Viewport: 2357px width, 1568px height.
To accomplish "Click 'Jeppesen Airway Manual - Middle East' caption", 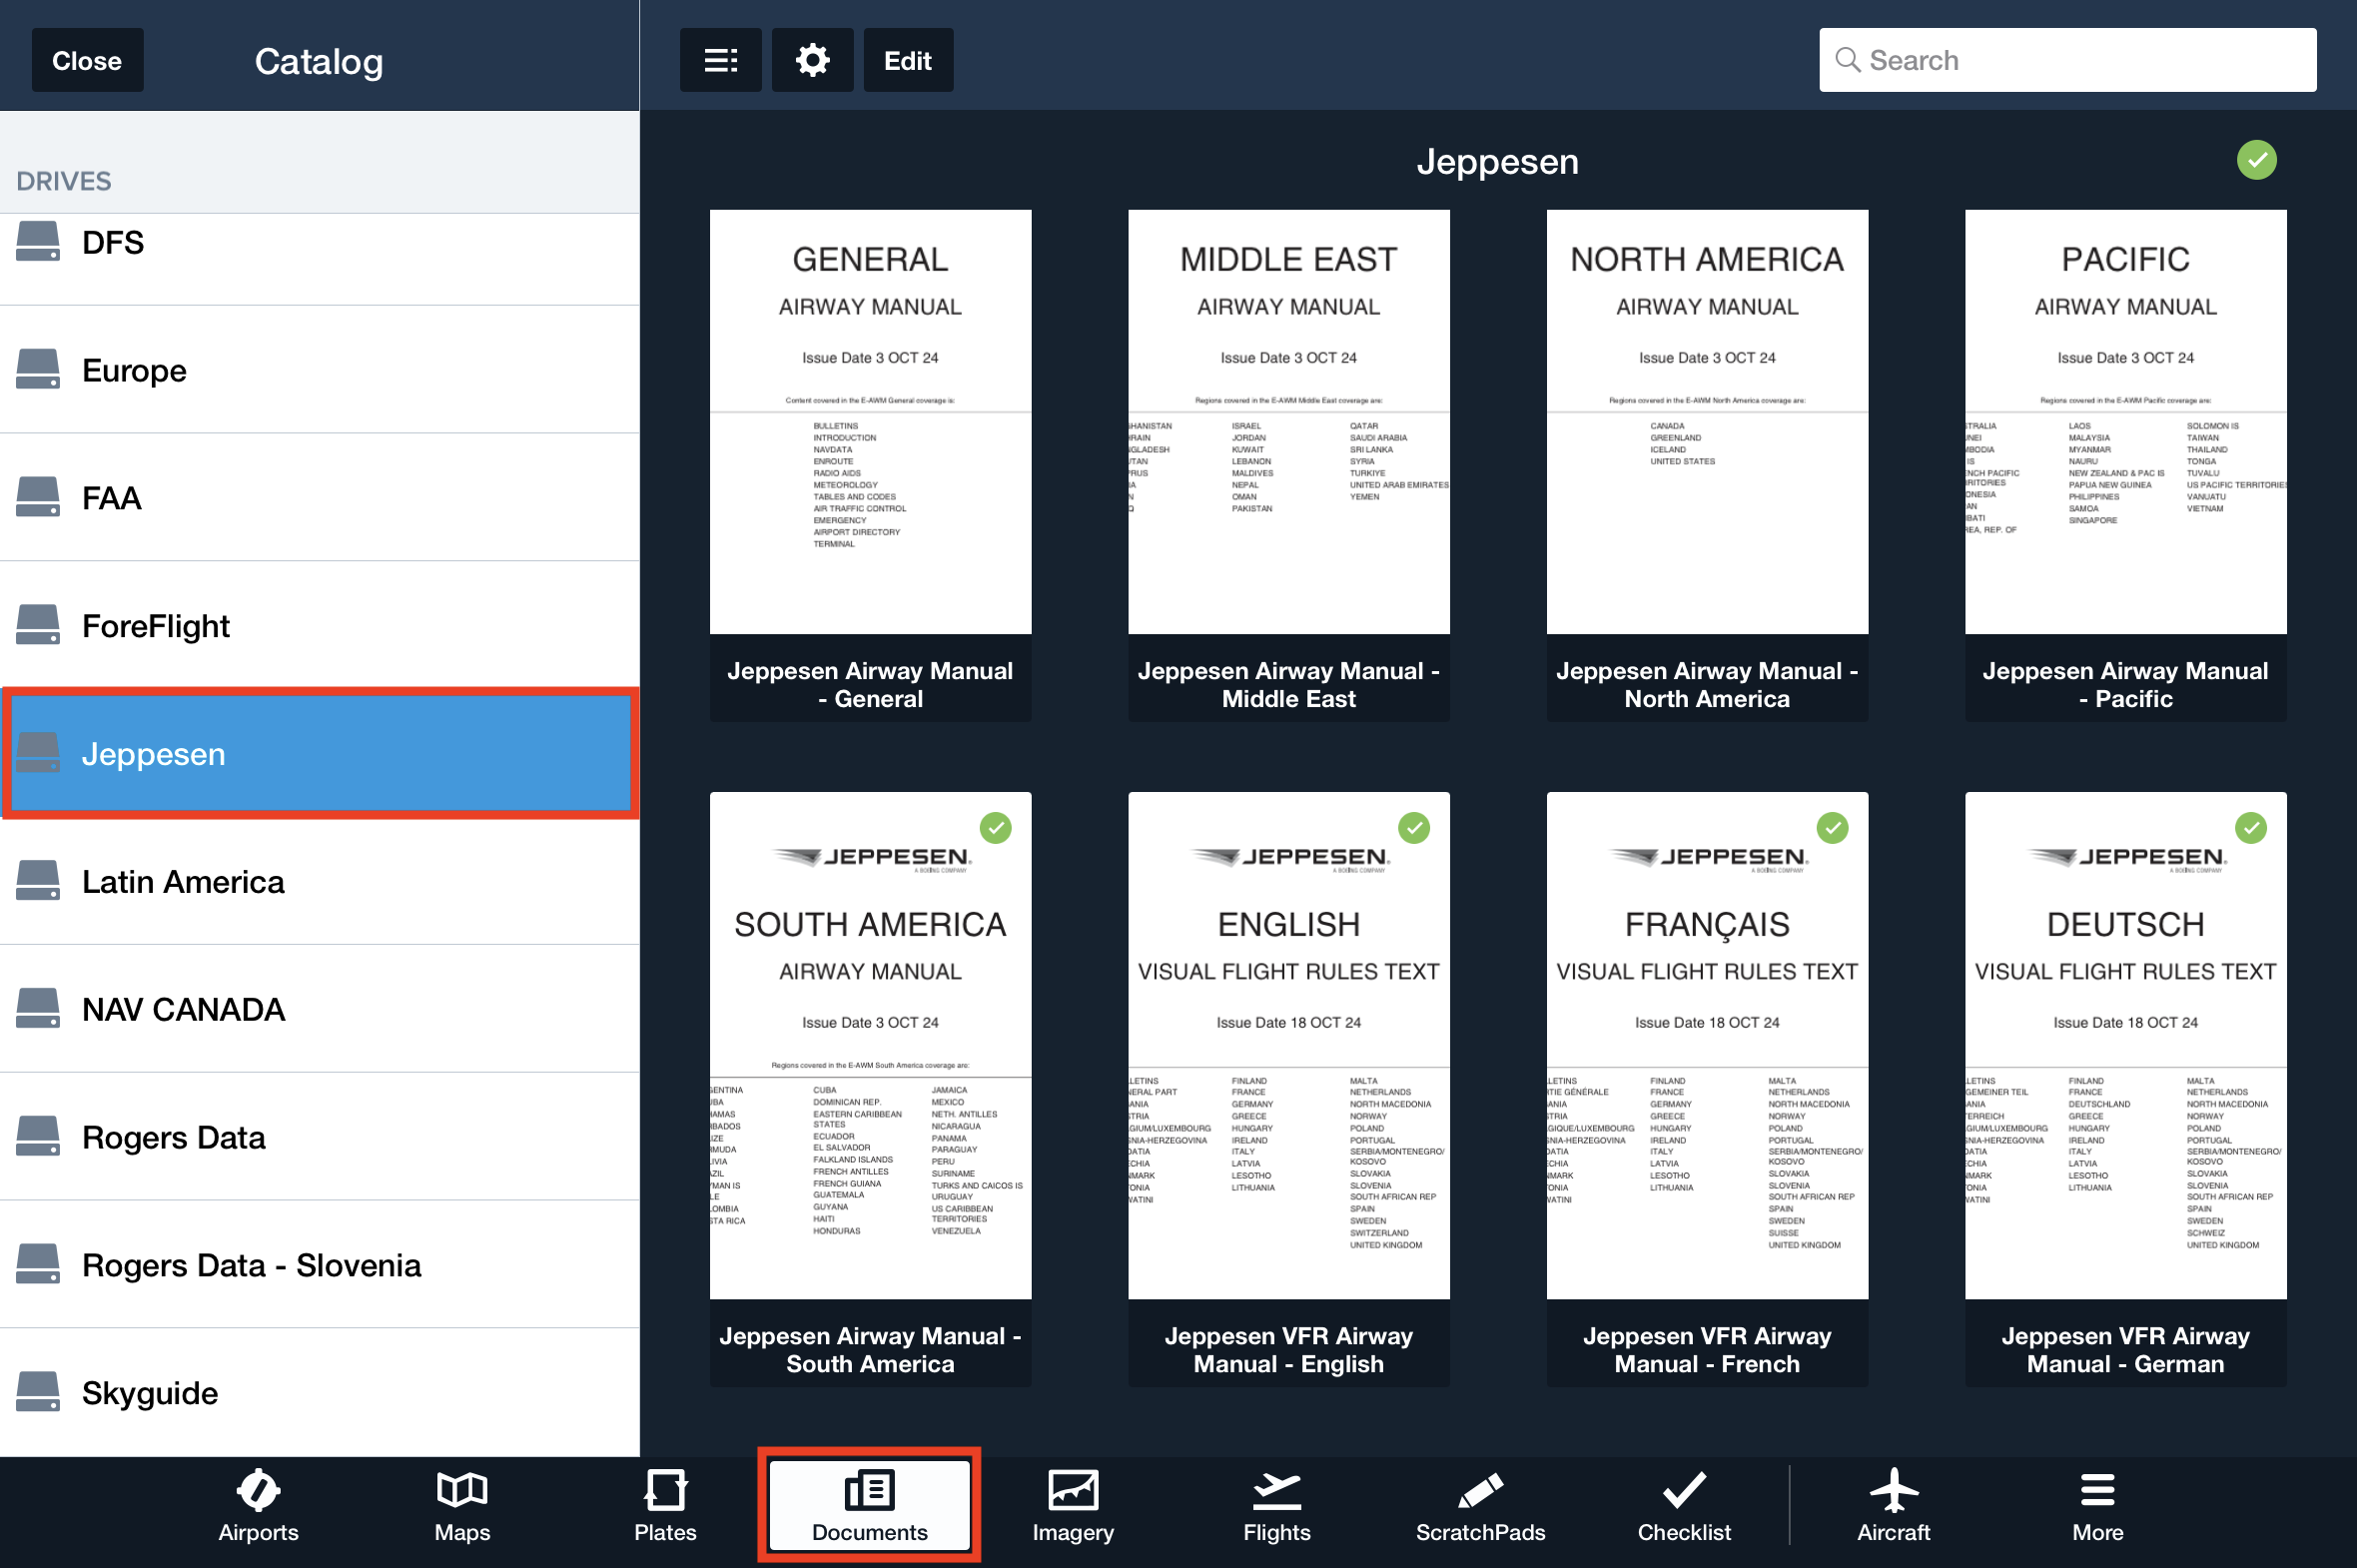I will pyautogui.click(x=1288, y=685).
